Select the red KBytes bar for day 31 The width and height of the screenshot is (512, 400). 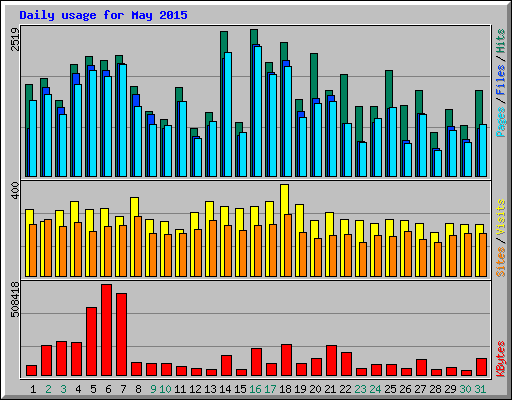tap(482, 367)
